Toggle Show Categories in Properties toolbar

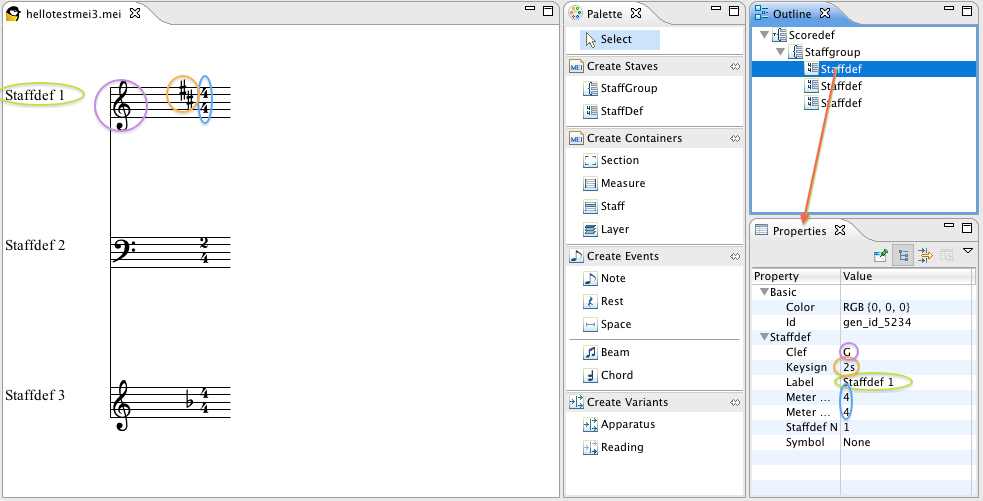pyautogui.click(x=903, y=256)
